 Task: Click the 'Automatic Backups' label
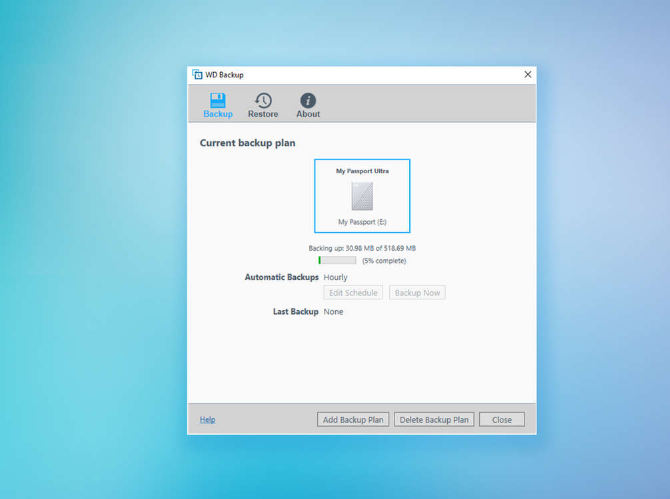click(282, 277)
